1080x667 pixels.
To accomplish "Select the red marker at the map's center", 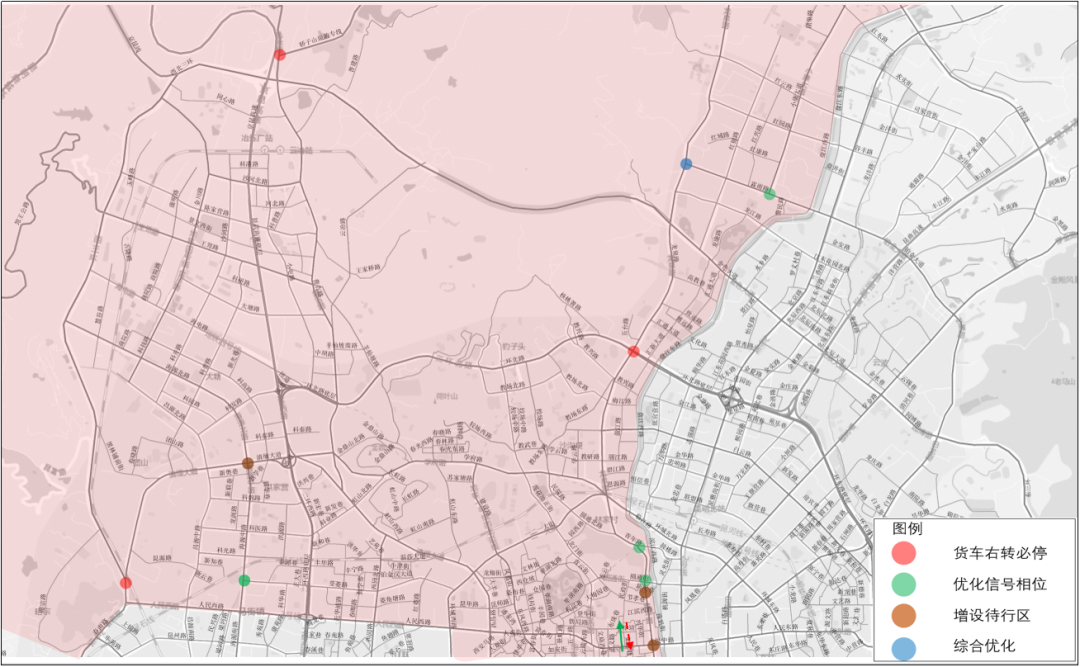I will coord(634,351).
